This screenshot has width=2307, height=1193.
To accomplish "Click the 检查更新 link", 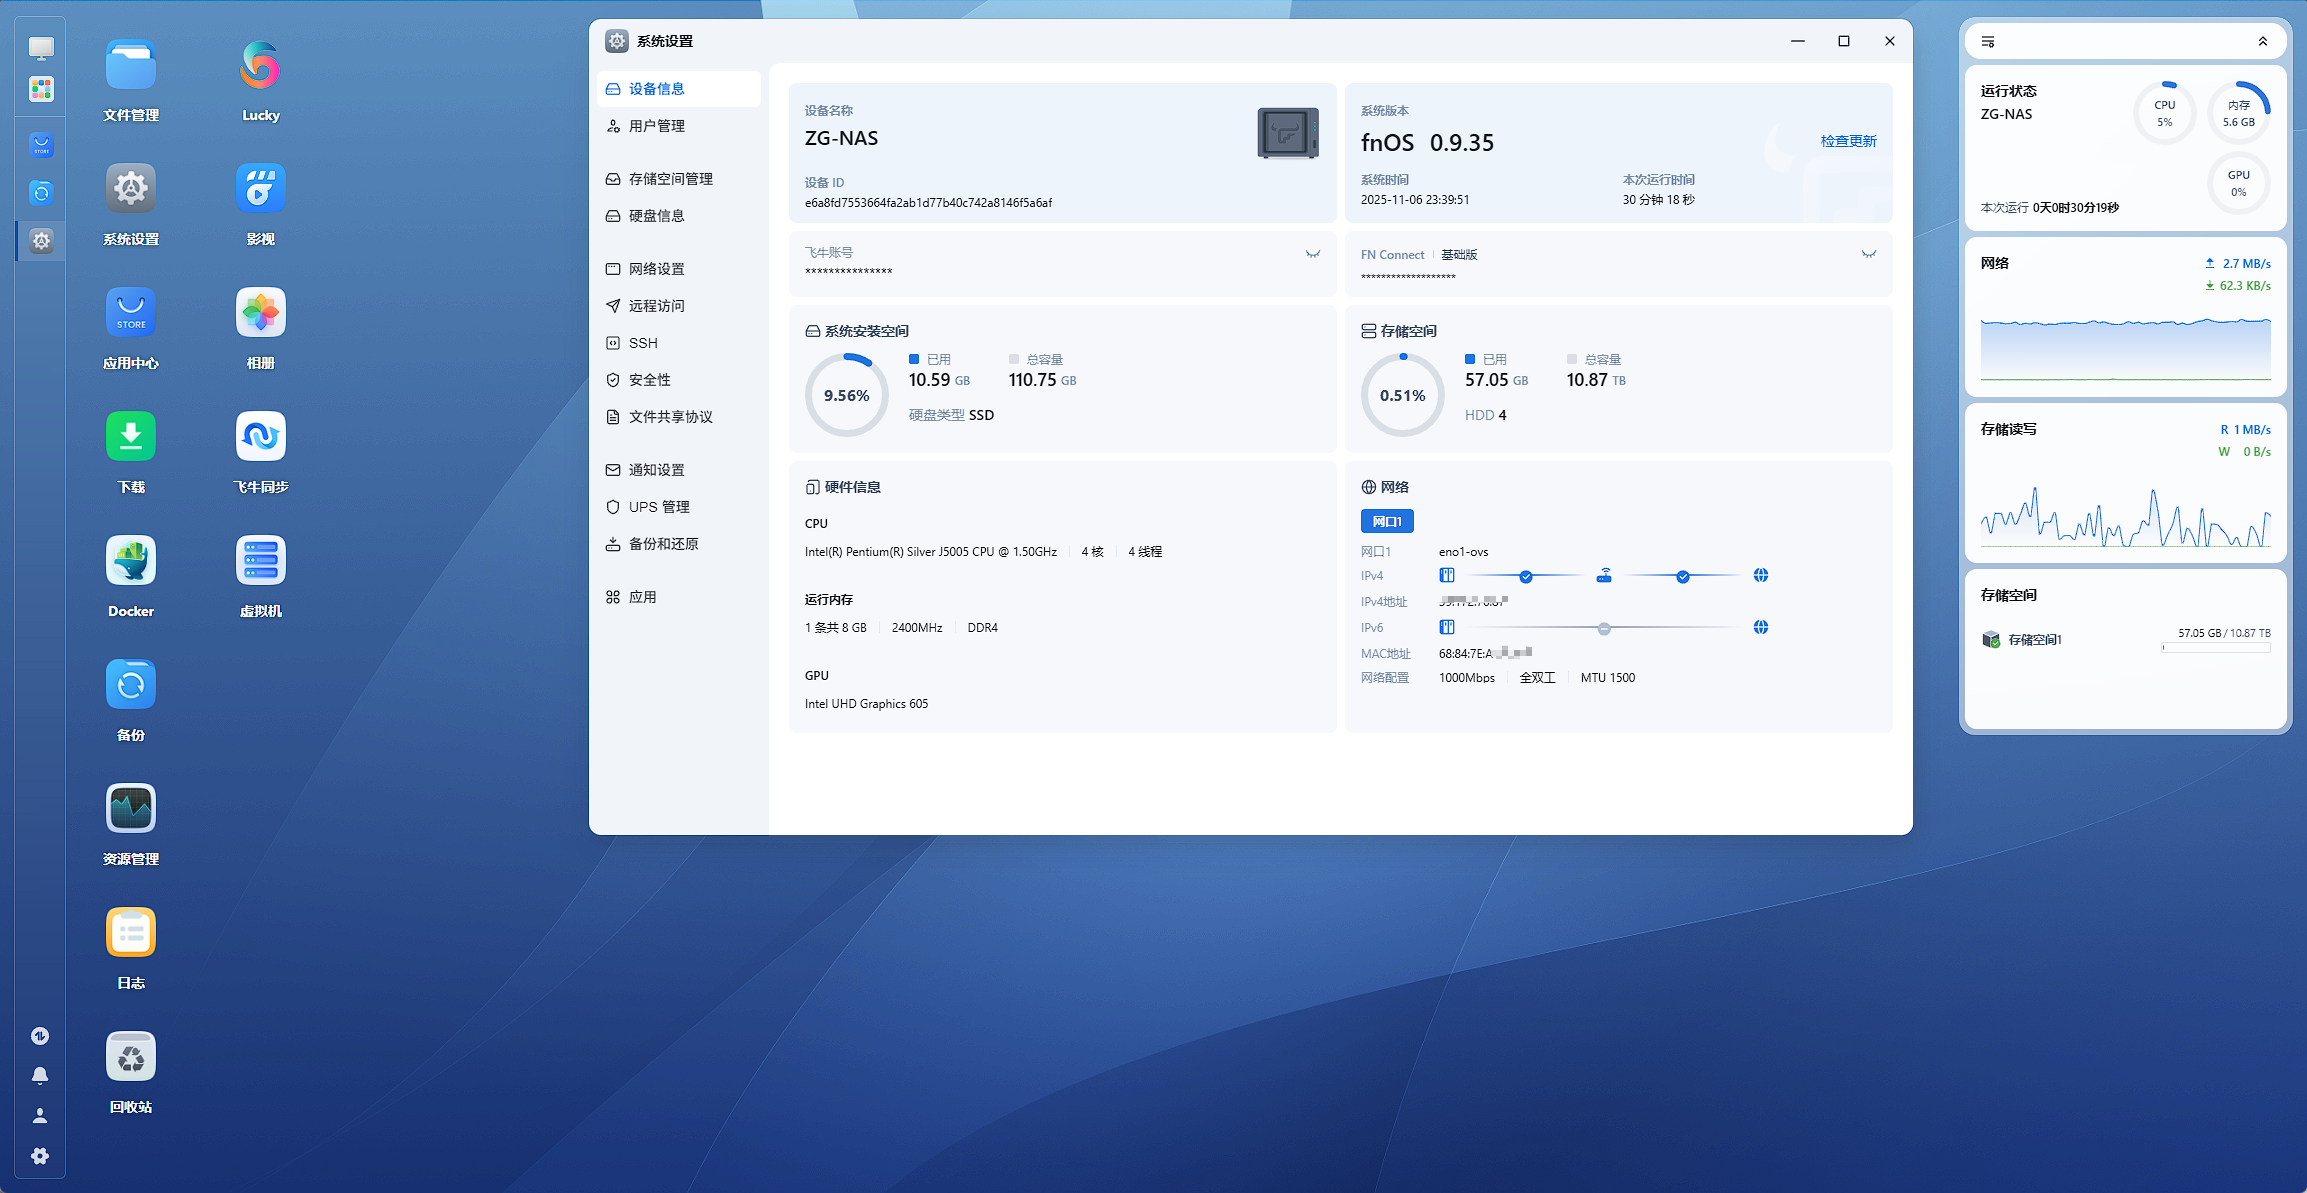I will [1848, 141].
